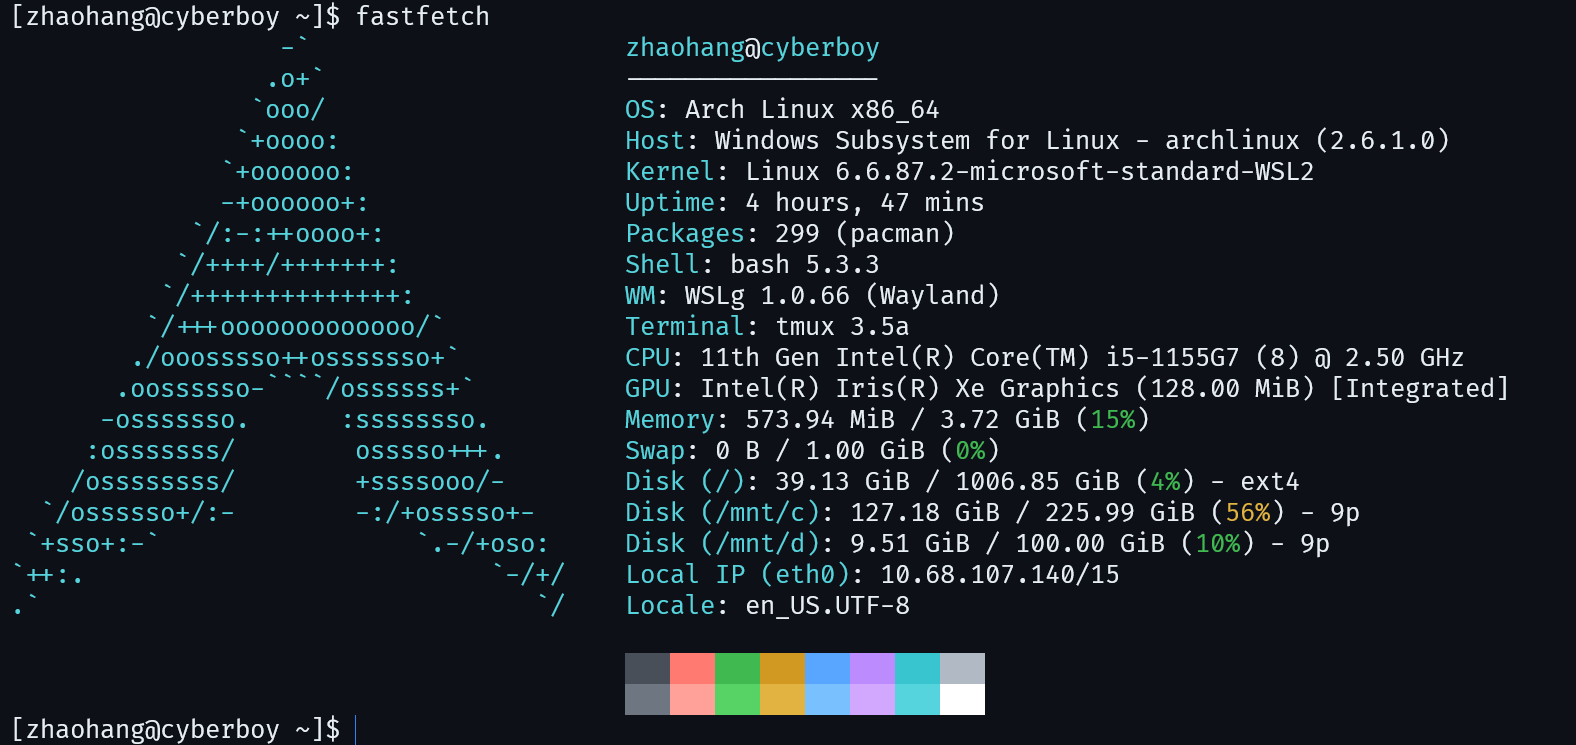This screenshot has height=745, width=1576.
Task: Click the 'Arch Linux x86_64' value
Action: [x=812, y=110]
